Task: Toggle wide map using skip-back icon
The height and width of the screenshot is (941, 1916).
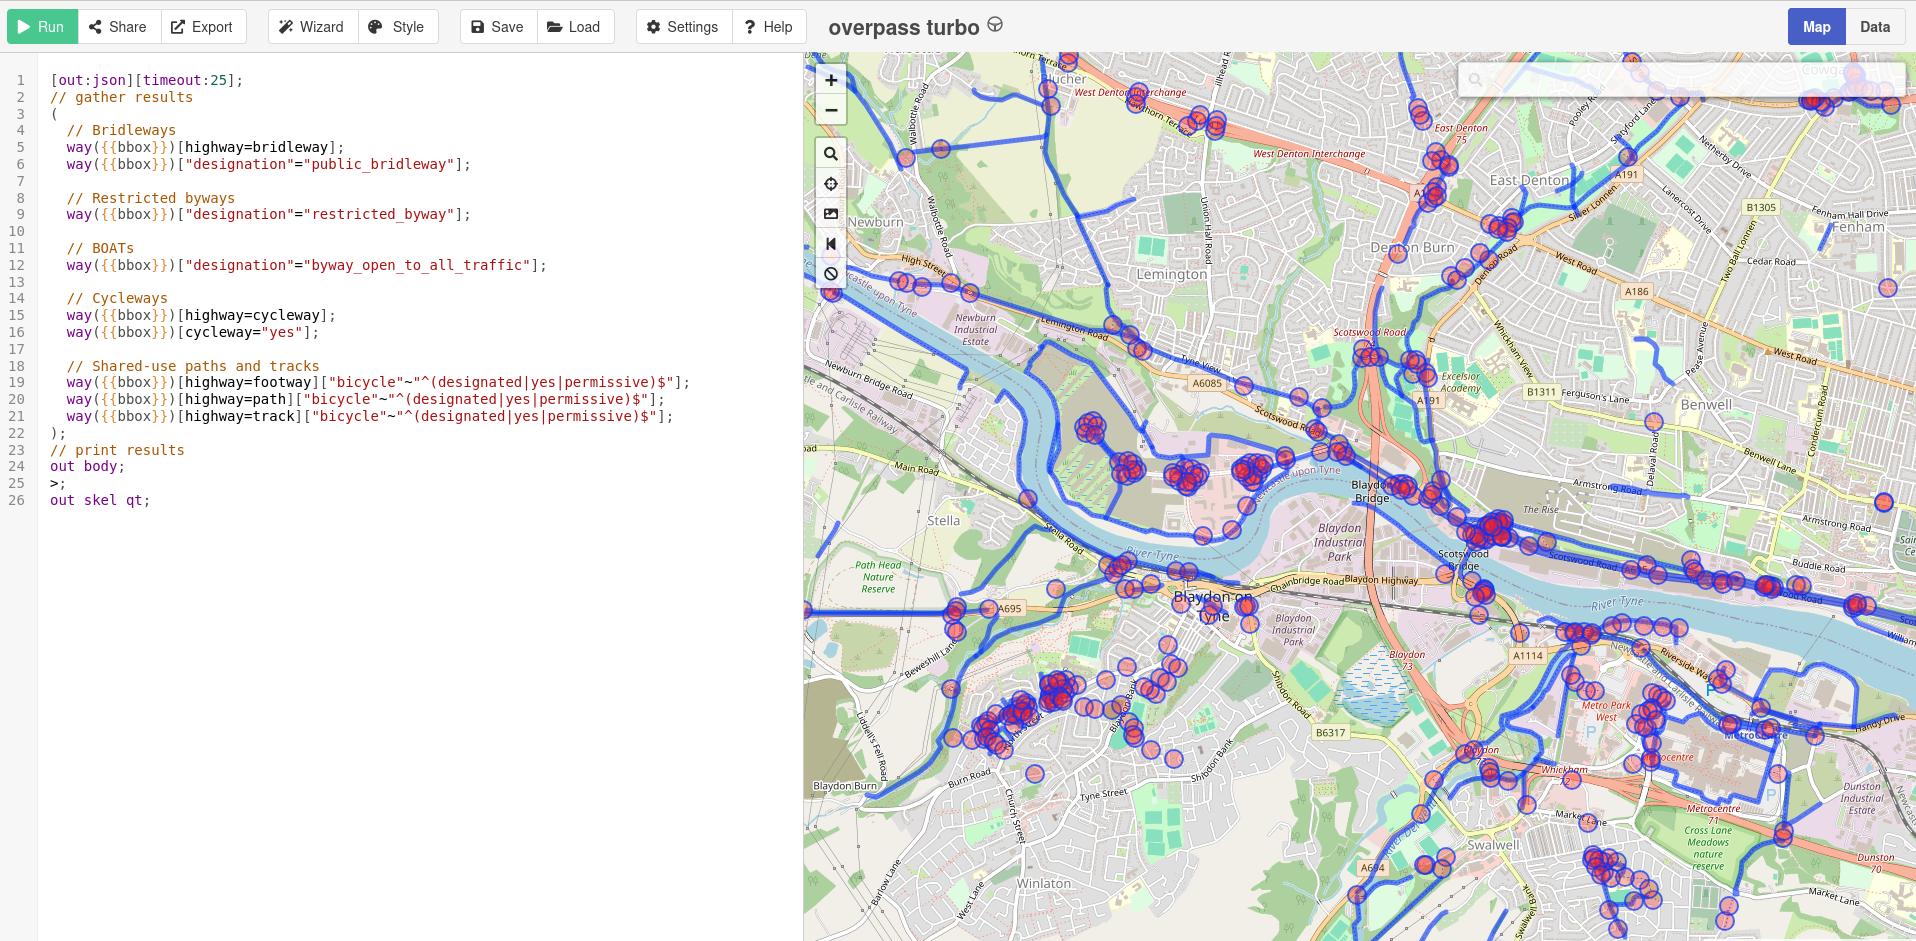Action: click(x=830, y=244)
